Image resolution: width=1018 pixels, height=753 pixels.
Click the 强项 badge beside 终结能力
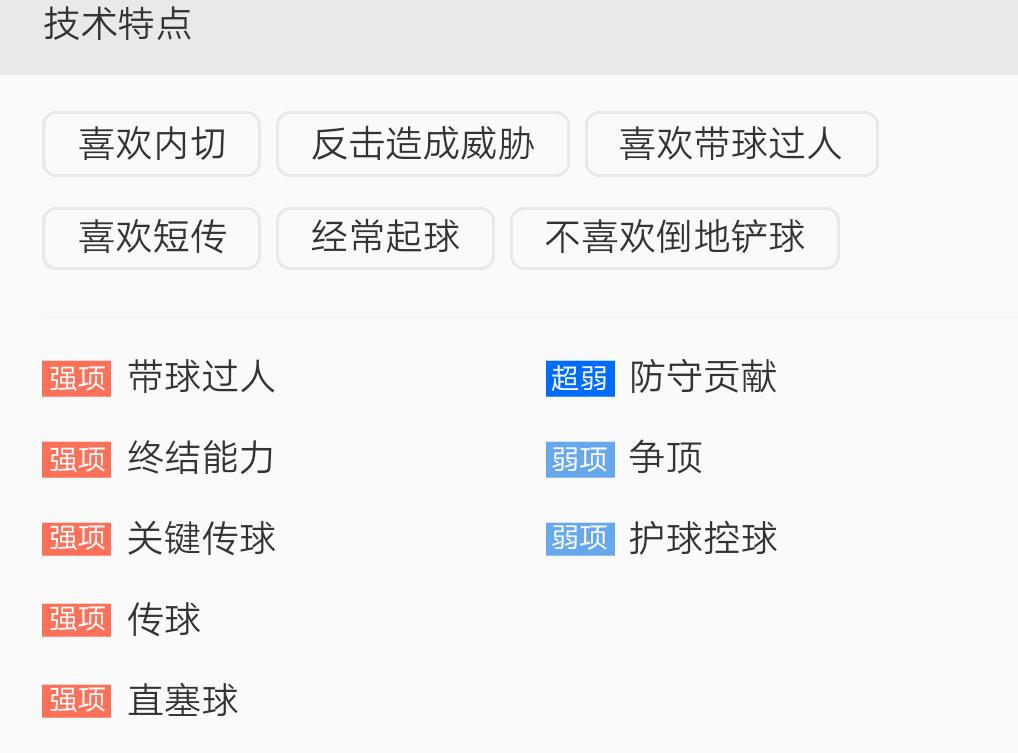pyautogui.click(x=76, y=459)
